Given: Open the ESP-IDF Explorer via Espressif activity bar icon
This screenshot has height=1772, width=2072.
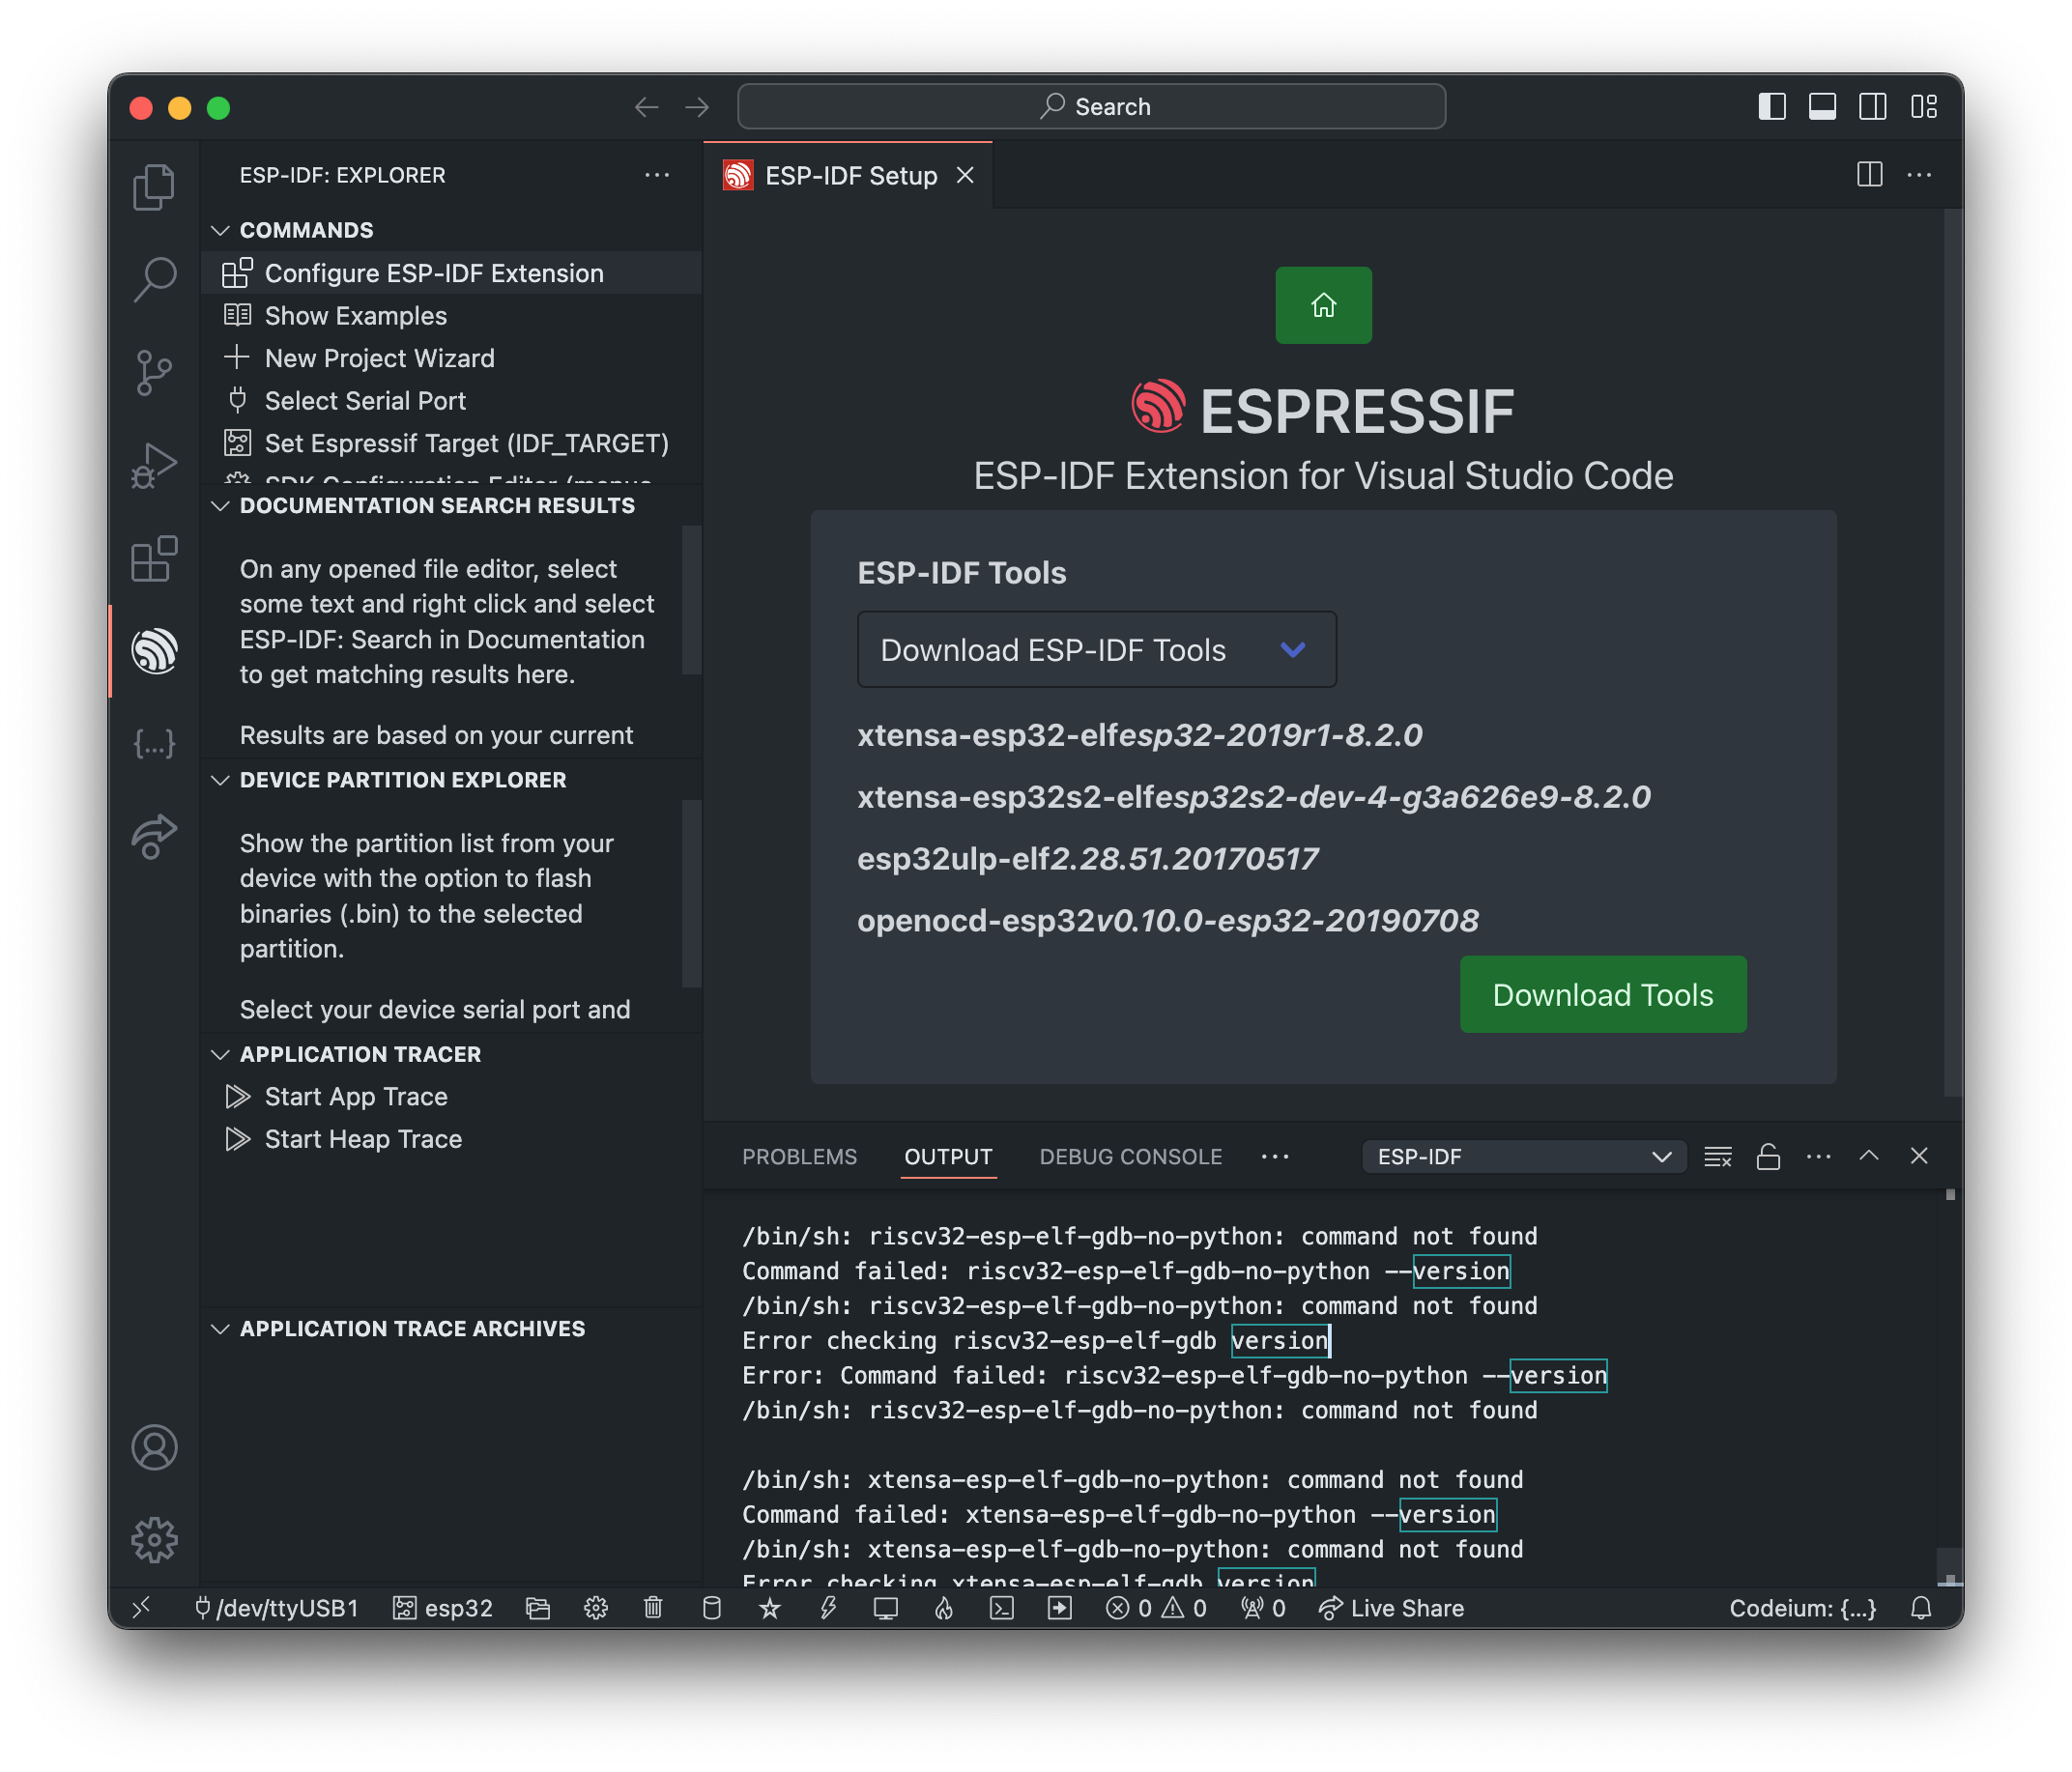Looking at the screenshot, I should click(155, 651).
